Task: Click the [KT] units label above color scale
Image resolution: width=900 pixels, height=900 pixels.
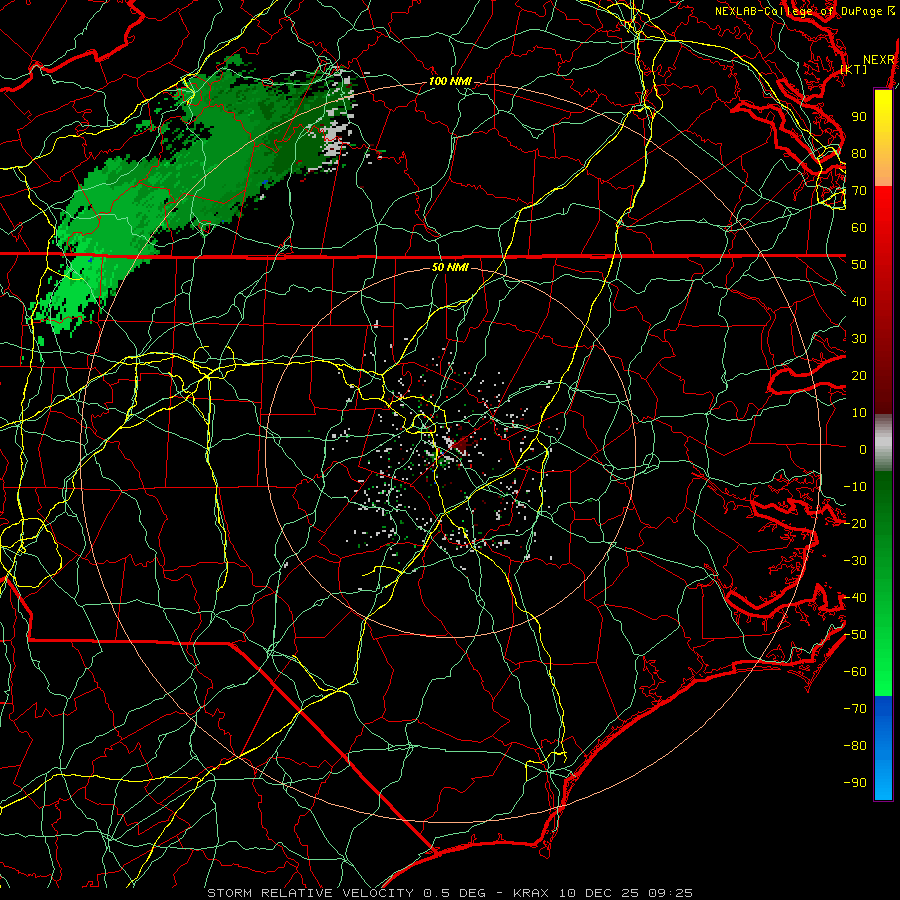Action: tap(854, 69)
